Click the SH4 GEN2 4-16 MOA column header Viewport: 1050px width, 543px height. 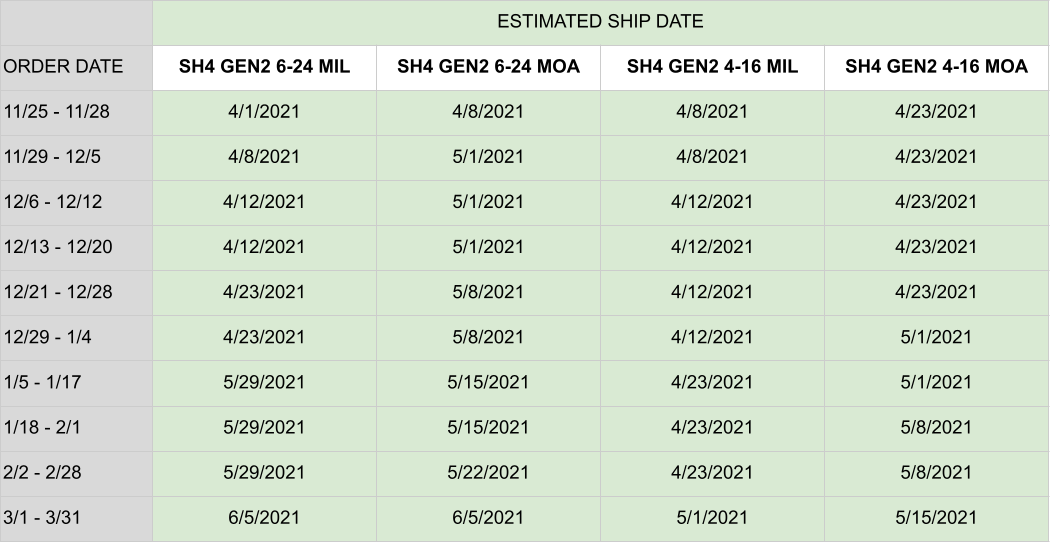click(x=936, y=68)
